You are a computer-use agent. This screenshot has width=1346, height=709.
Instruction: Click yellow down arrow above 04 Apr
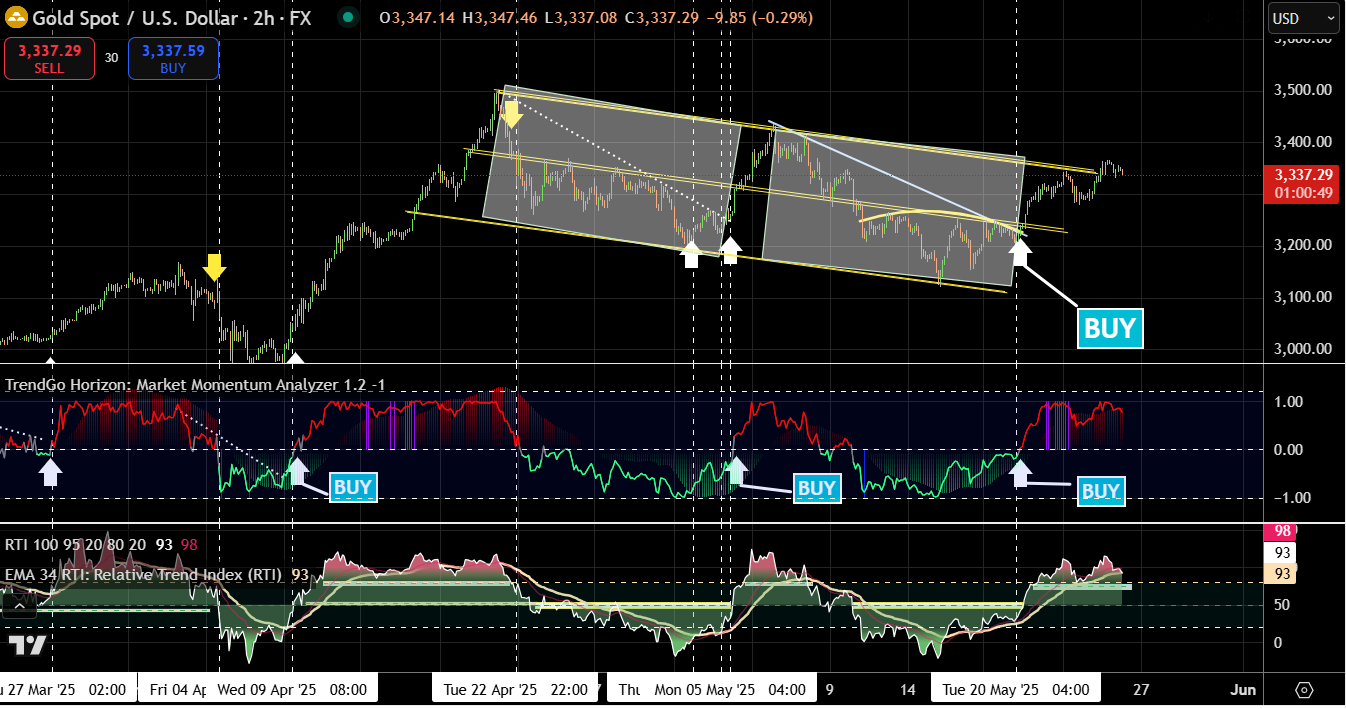click(x=213, y=267)
